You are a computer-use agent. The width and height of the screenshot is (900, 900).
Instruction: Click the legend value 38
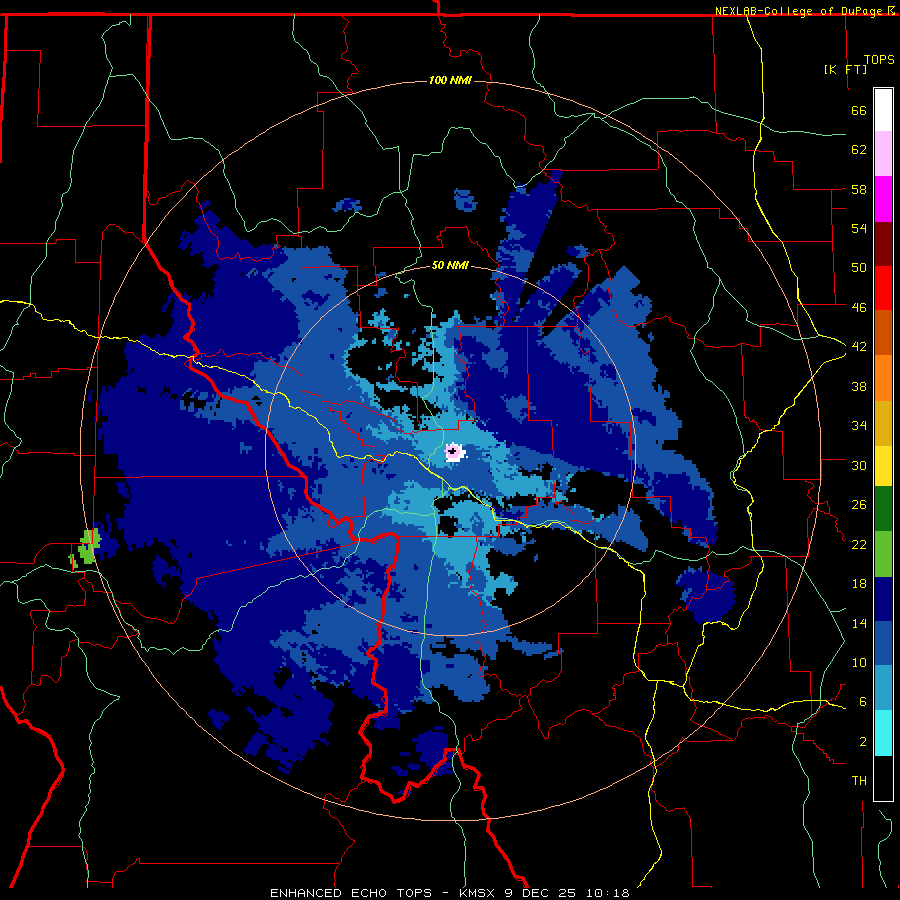pos(859,386)
